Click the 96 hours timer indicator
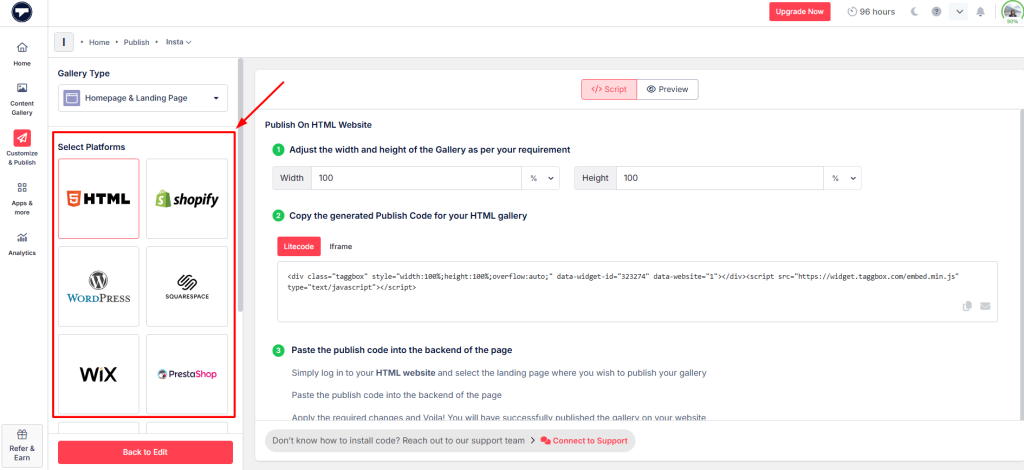Viewport: 1024px width, 470px height. [871, 12]
